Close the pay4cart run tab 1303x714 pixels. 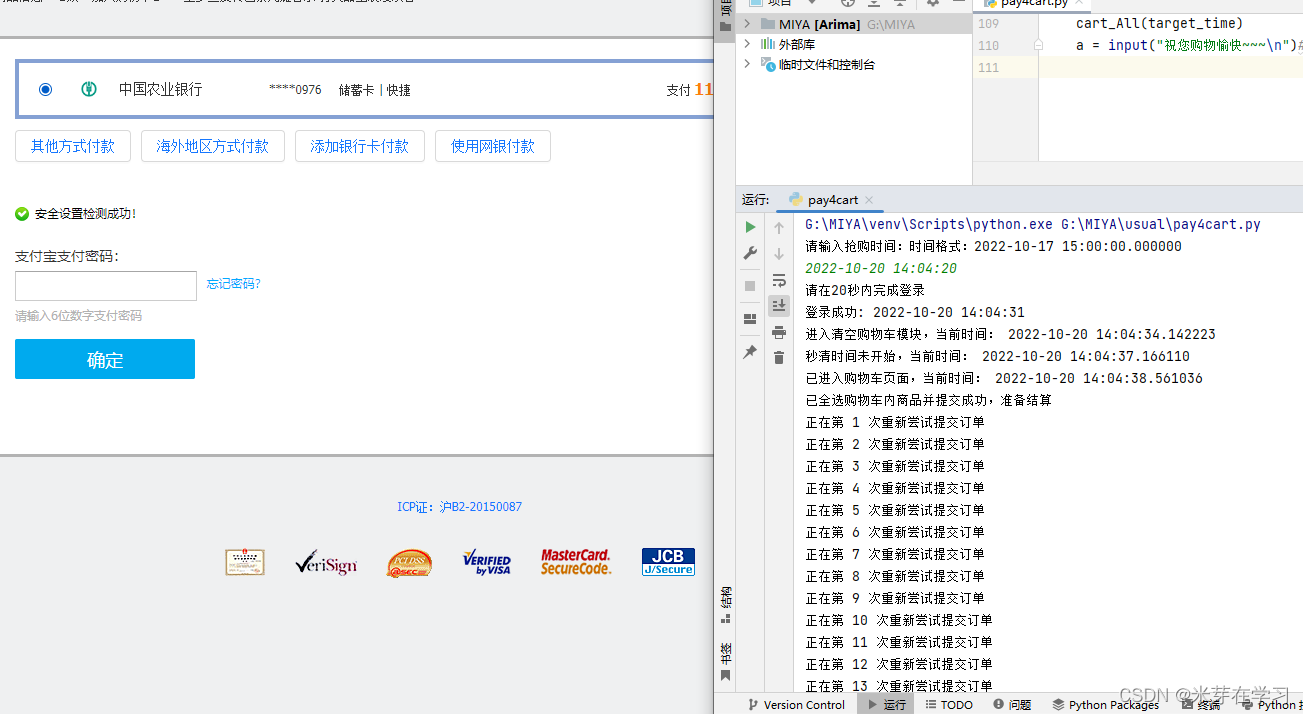tap(869, 200)
